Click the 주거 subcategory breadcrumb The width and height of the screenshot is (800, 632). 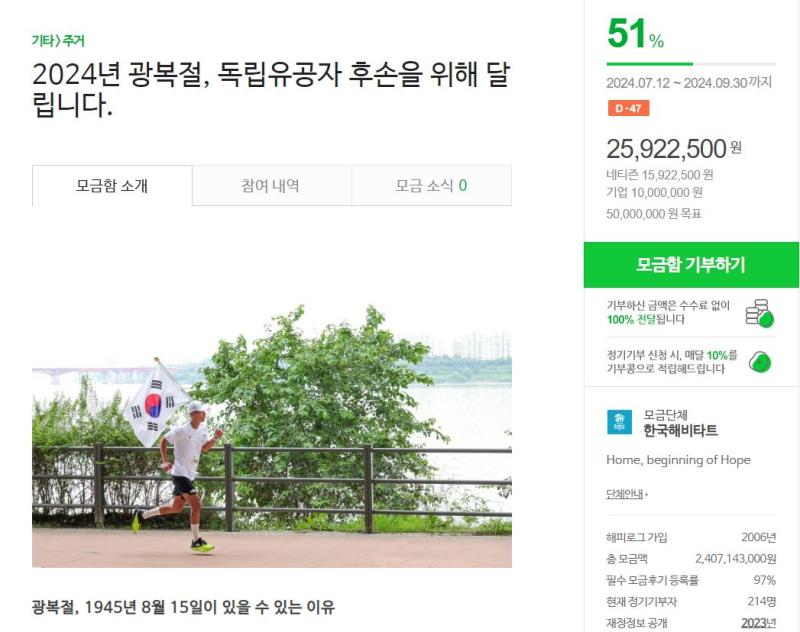(74, 41)
